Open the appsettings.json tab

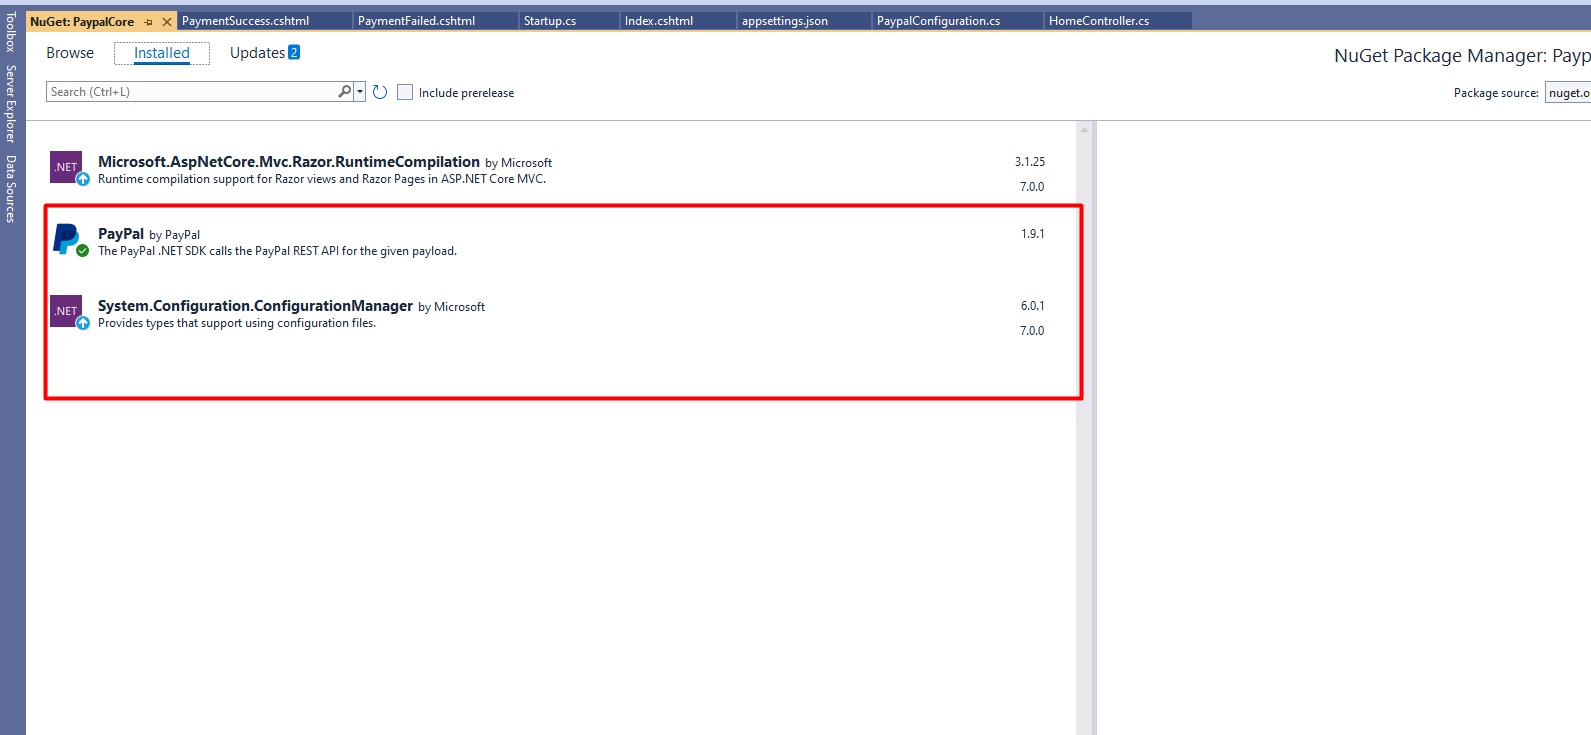click(x=804, y=21)
